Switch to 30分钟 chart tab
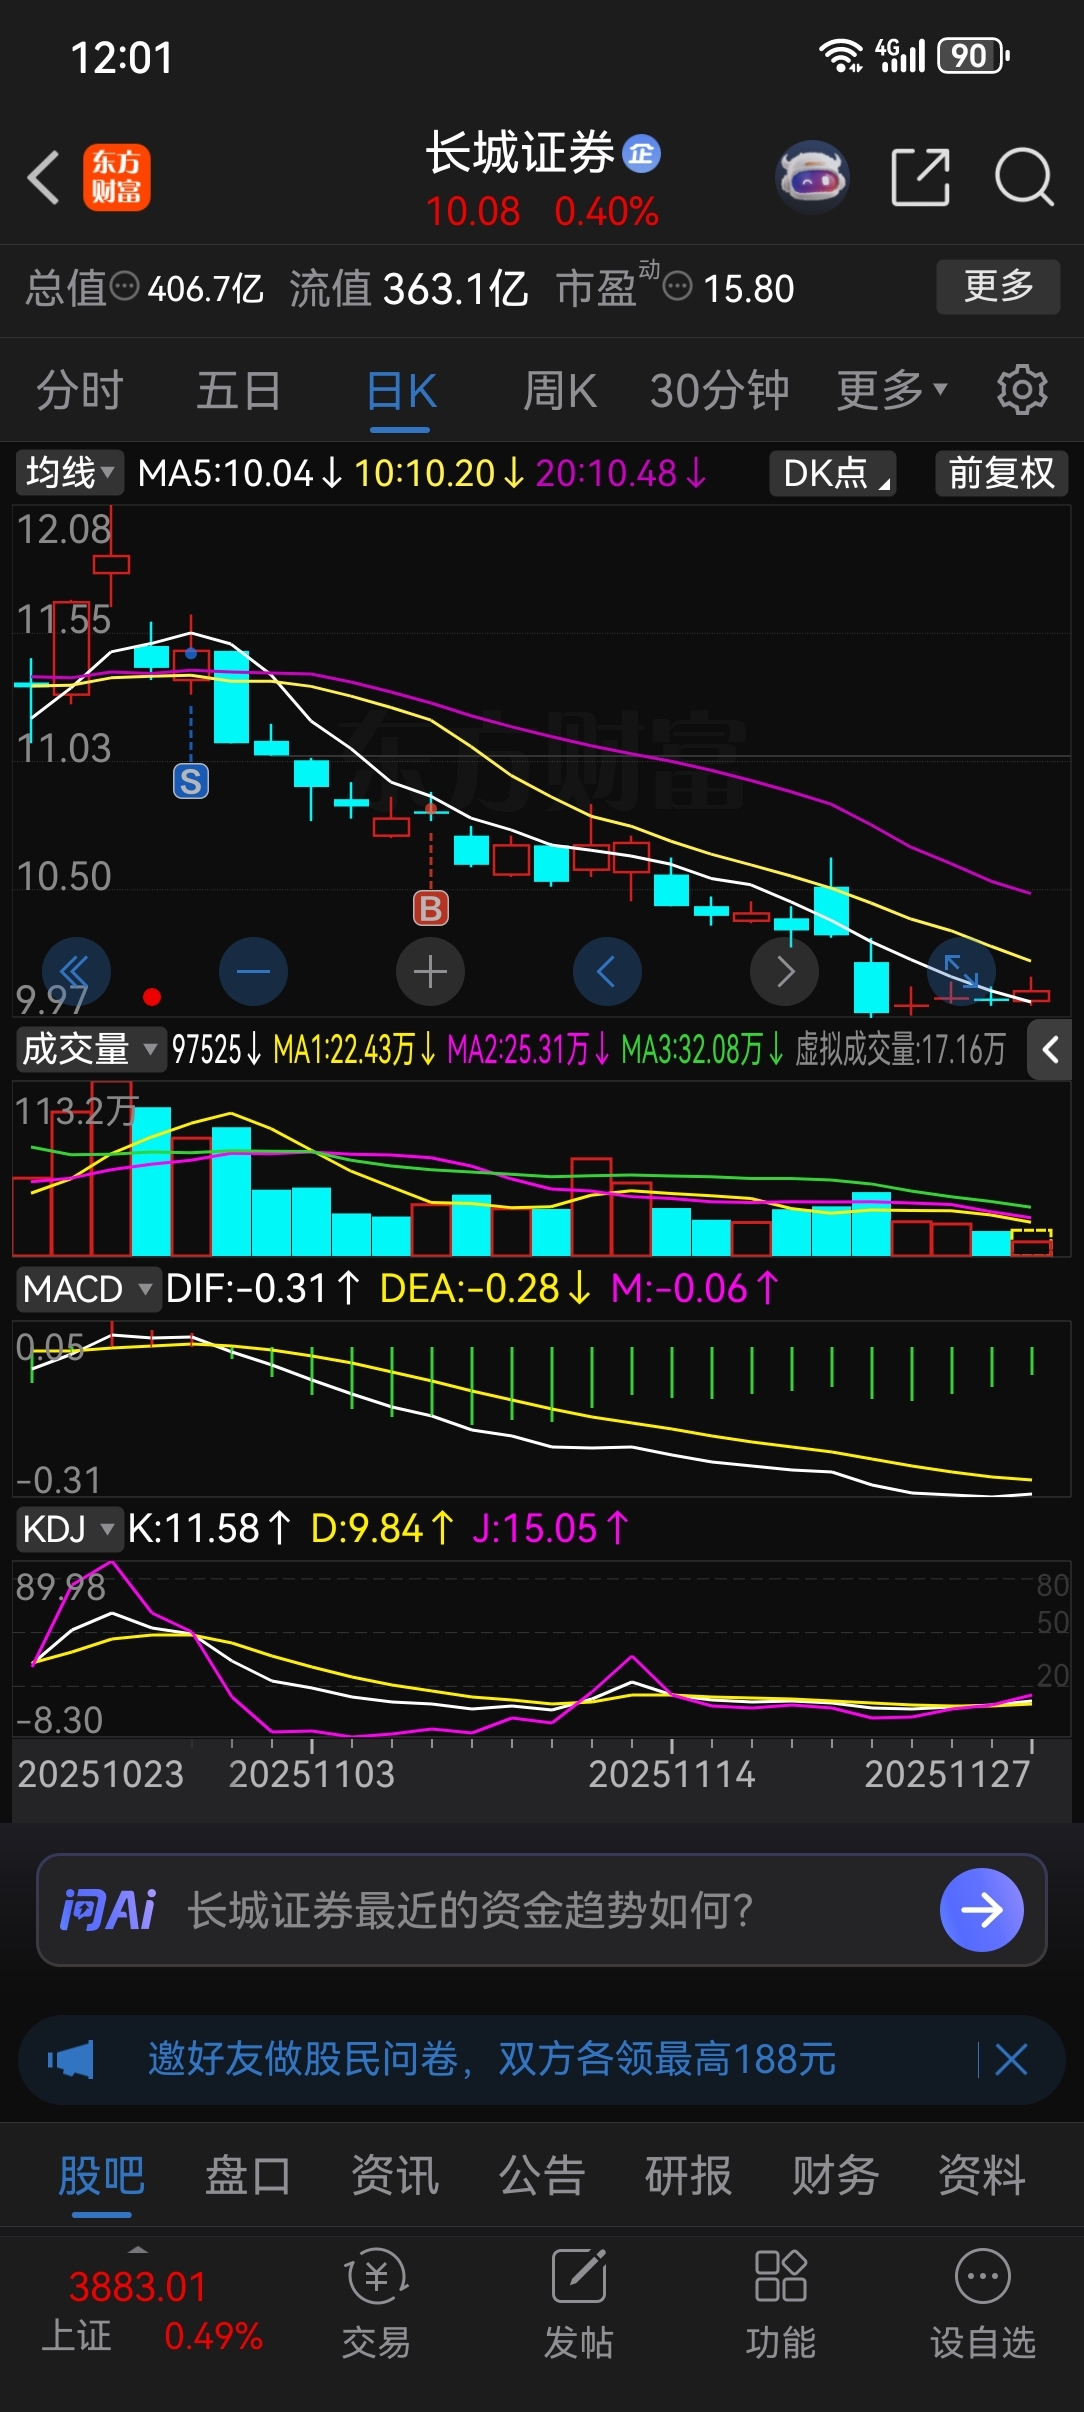The width and height of the screenshot is (1084, 2412). pos(720,390)
